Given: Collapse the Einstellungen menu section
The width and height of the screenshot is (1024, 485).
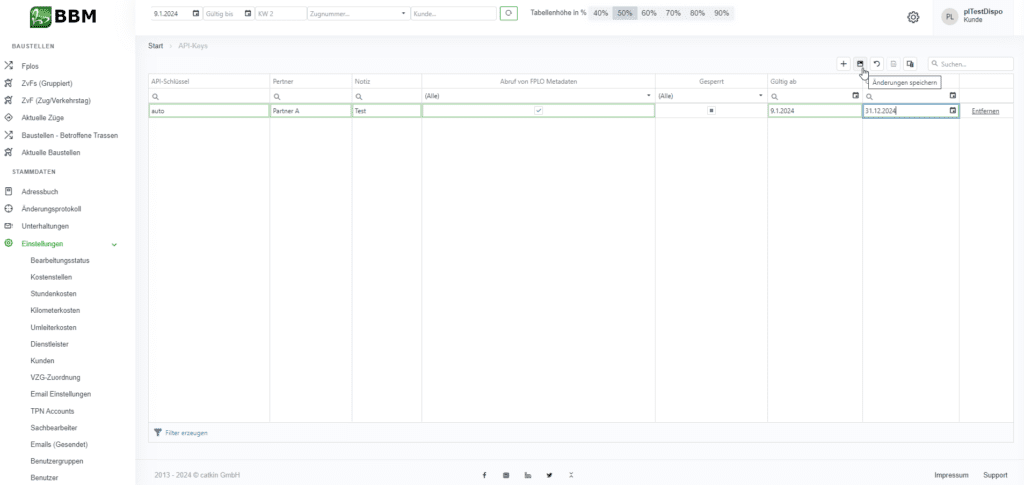Looking at the screenshot, I should 114,244.
